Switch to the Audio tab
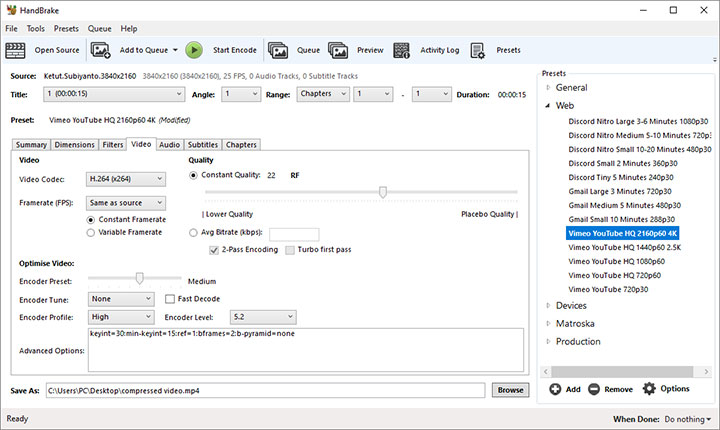 170,145
